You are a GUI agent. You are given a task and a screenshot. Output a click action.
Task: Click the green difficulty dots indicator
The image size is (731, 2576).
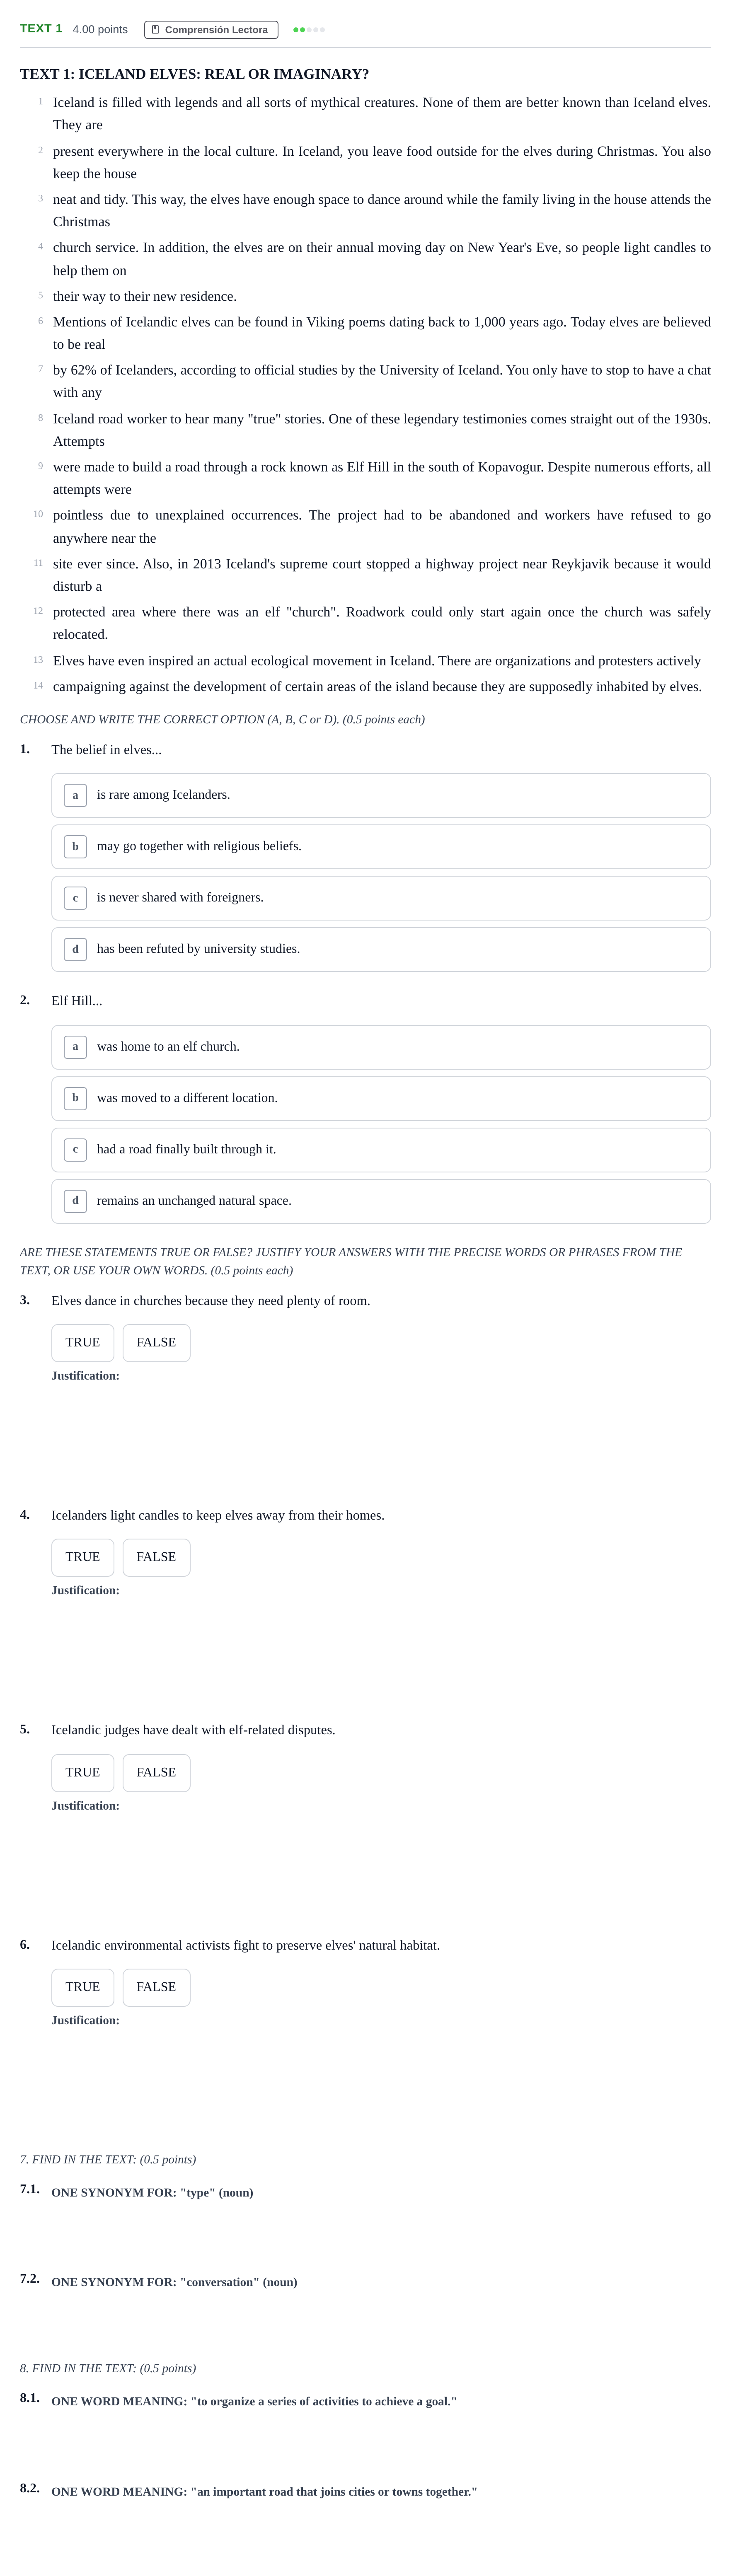[x=309, y=30]
